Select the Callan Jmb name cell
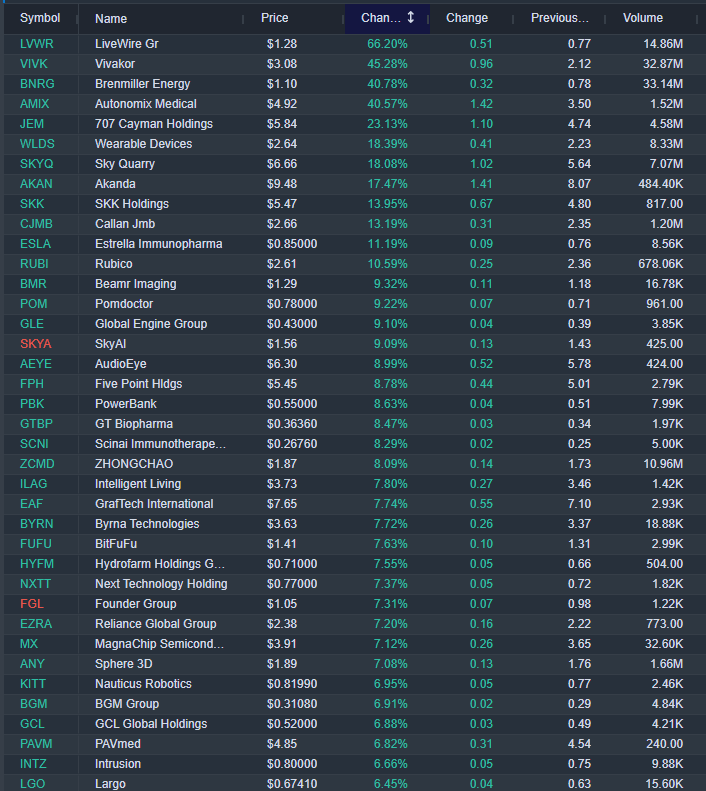 (x=125, y=224)
